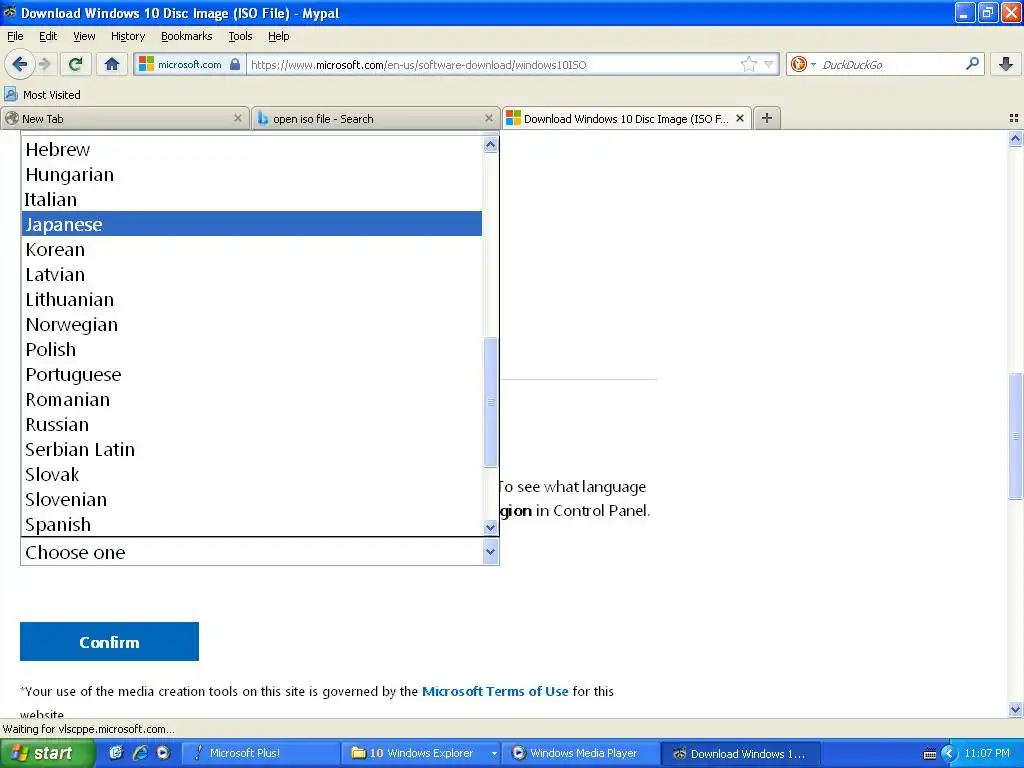1024x768 pixels.
Task: Click the Confirm button
Action: (x=109, y=641)
